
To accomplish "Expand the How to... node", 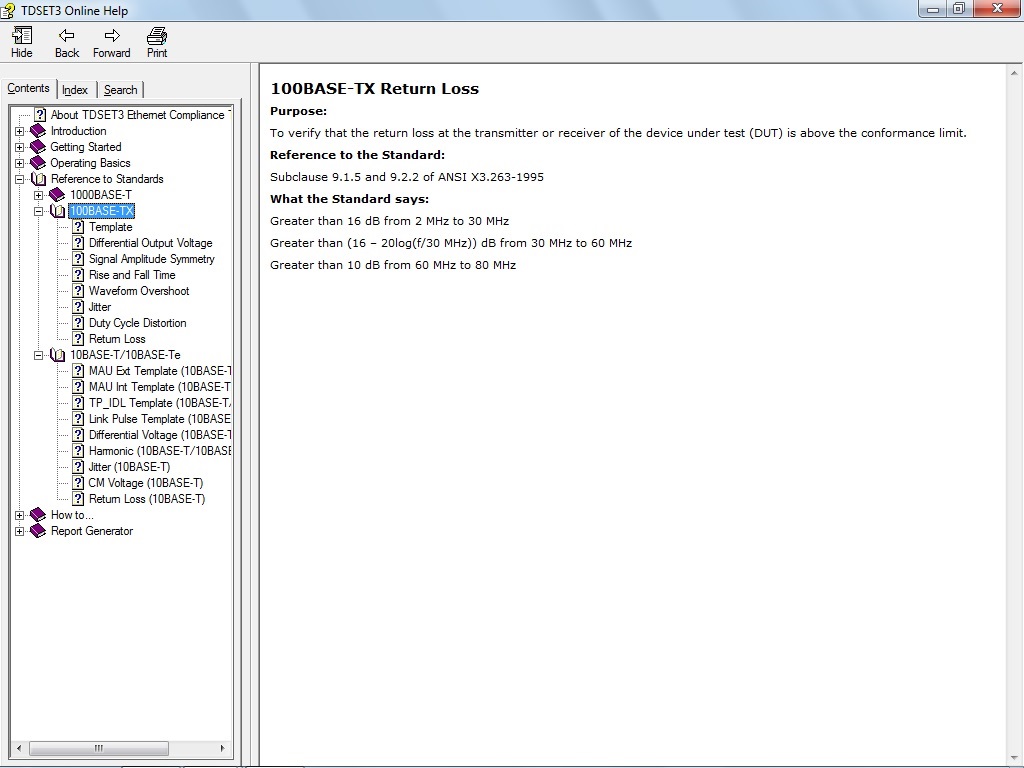I will 20,515.
